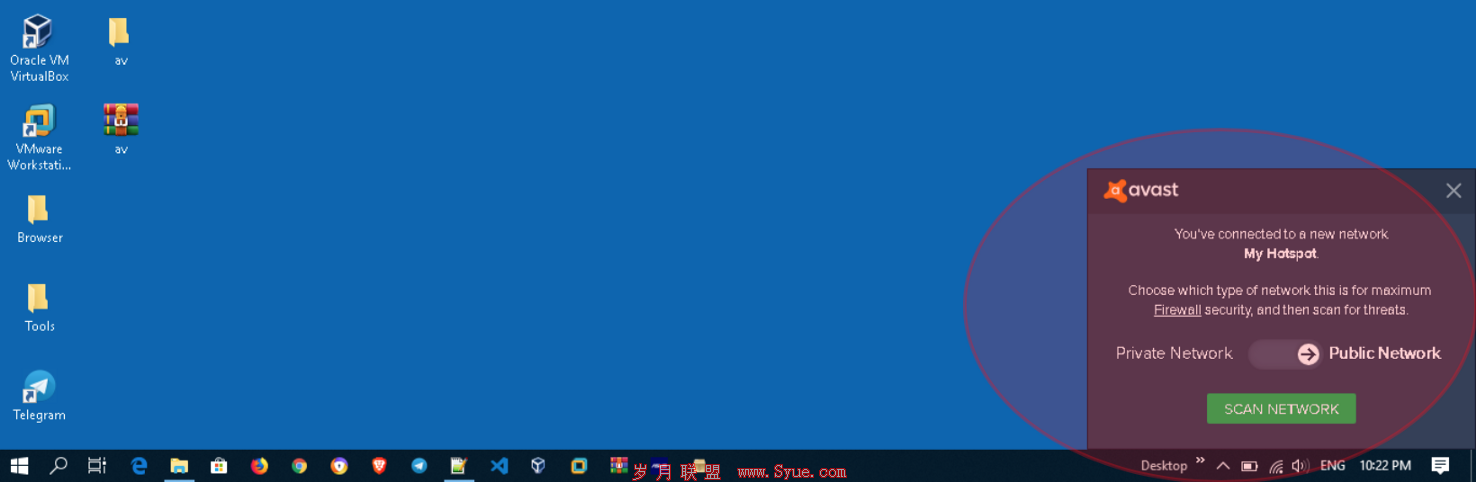Select the Private Network label

(1174, 353)
